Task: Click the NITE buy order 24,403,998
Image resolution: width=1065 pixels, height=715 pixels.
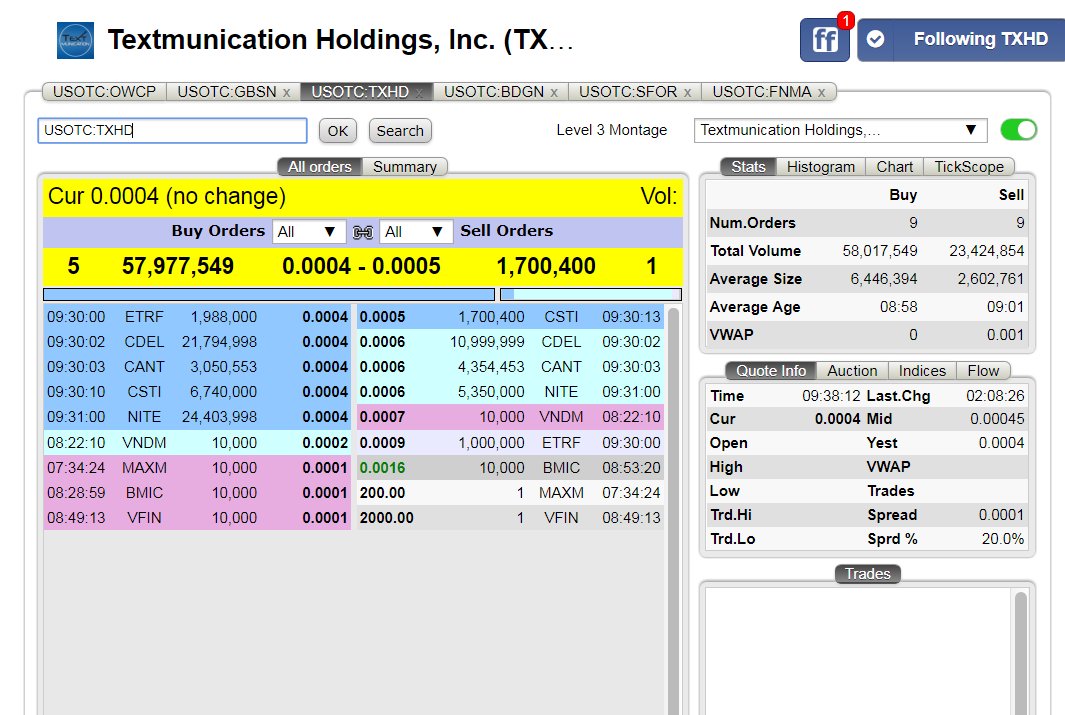Action: [x=197, y=417]
